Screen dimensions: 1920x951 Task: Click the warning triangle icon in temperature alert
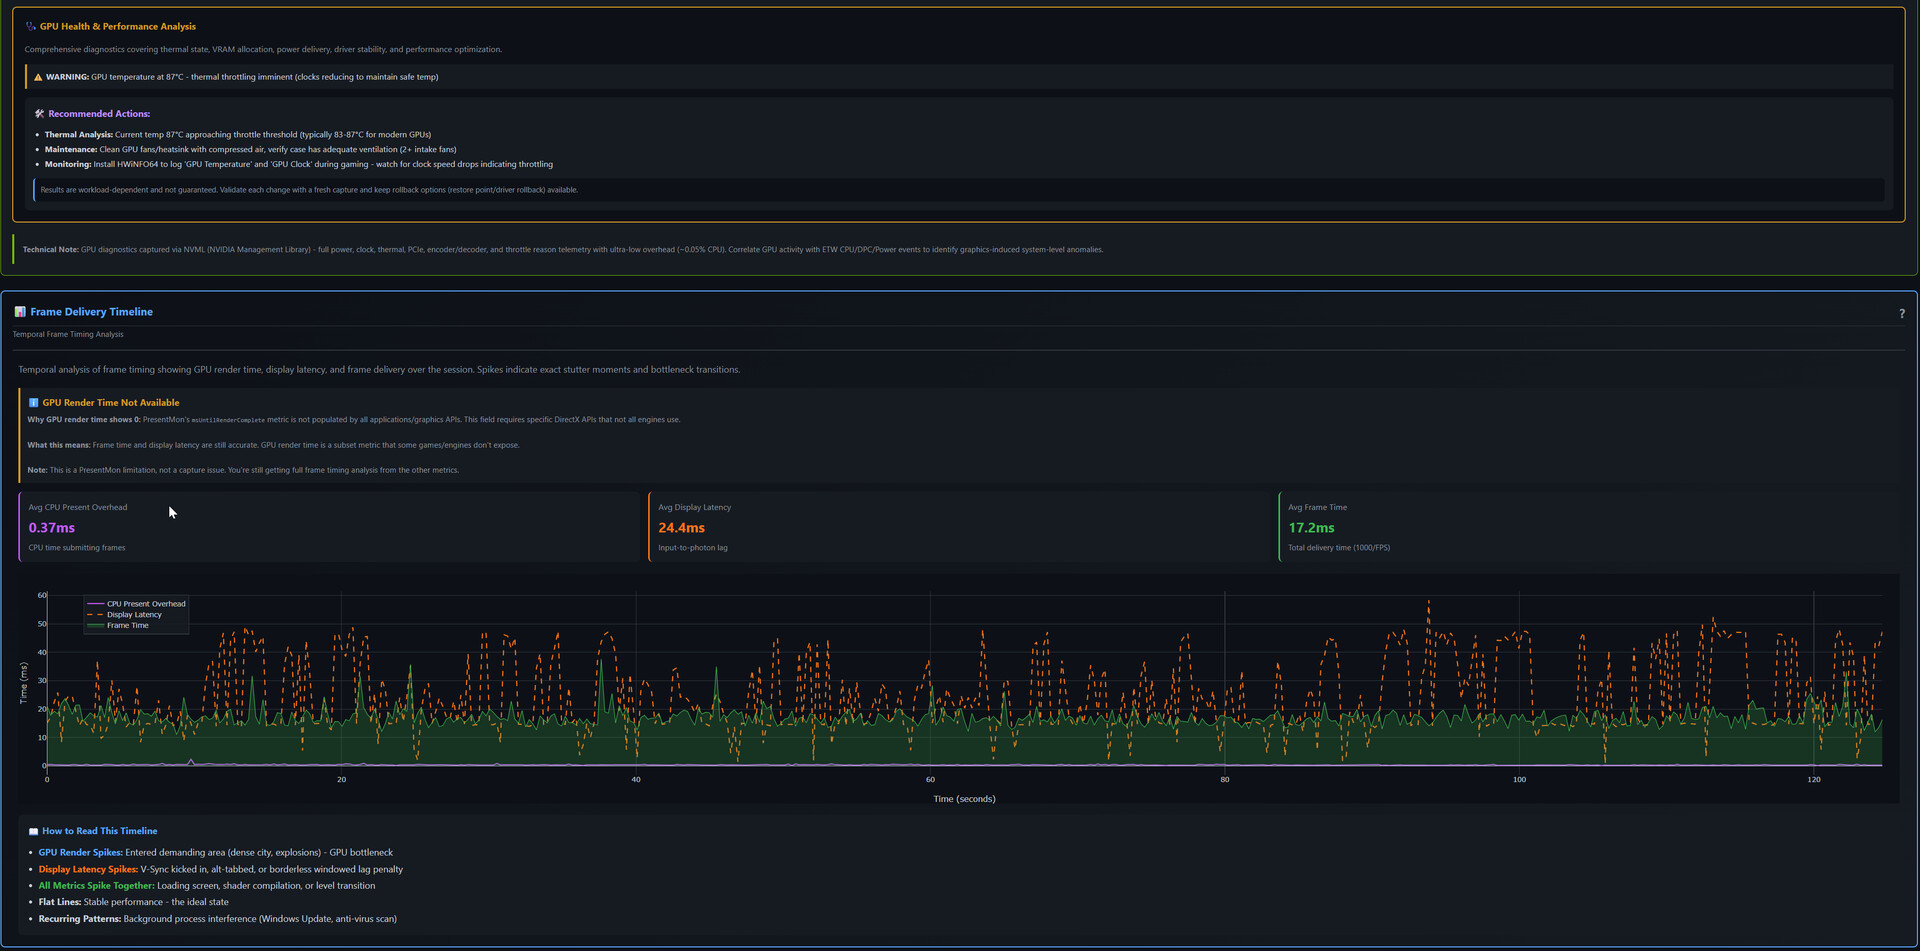coord(38,77)
